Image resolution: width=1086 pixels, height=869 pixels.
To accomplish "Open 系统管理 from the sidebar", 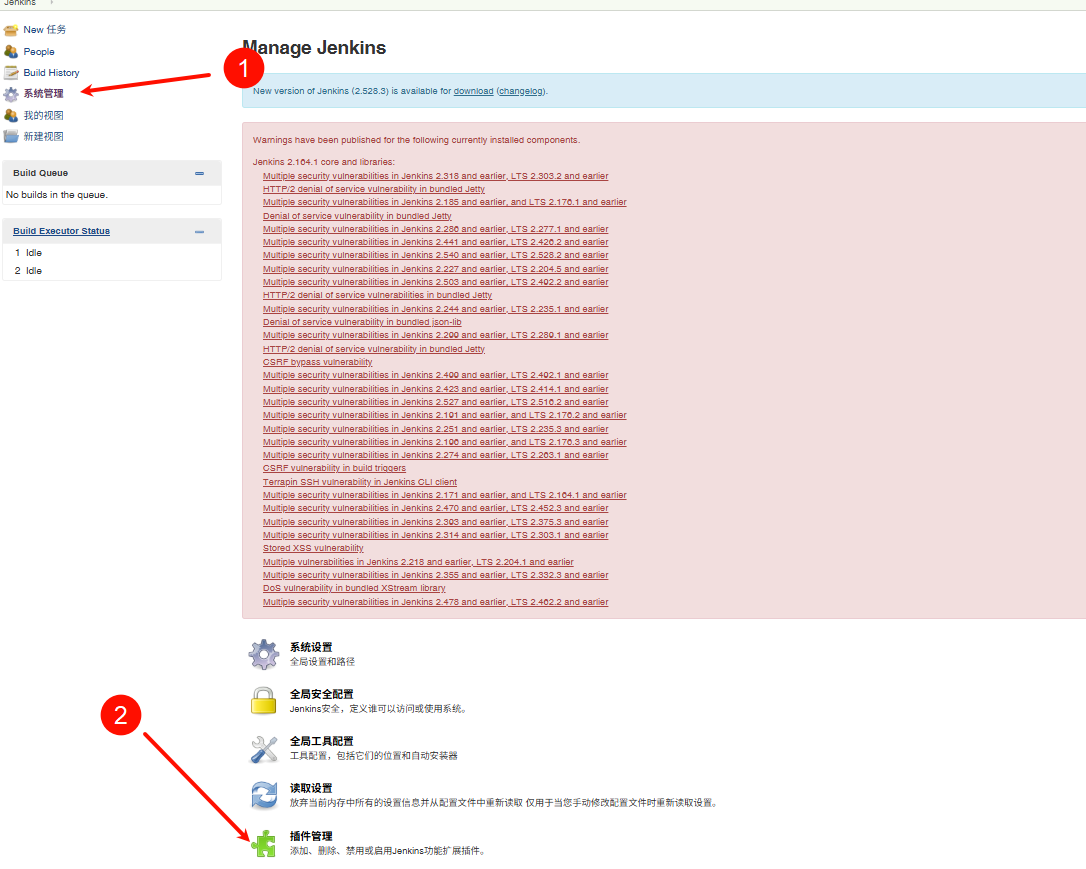I will point(44,94).
